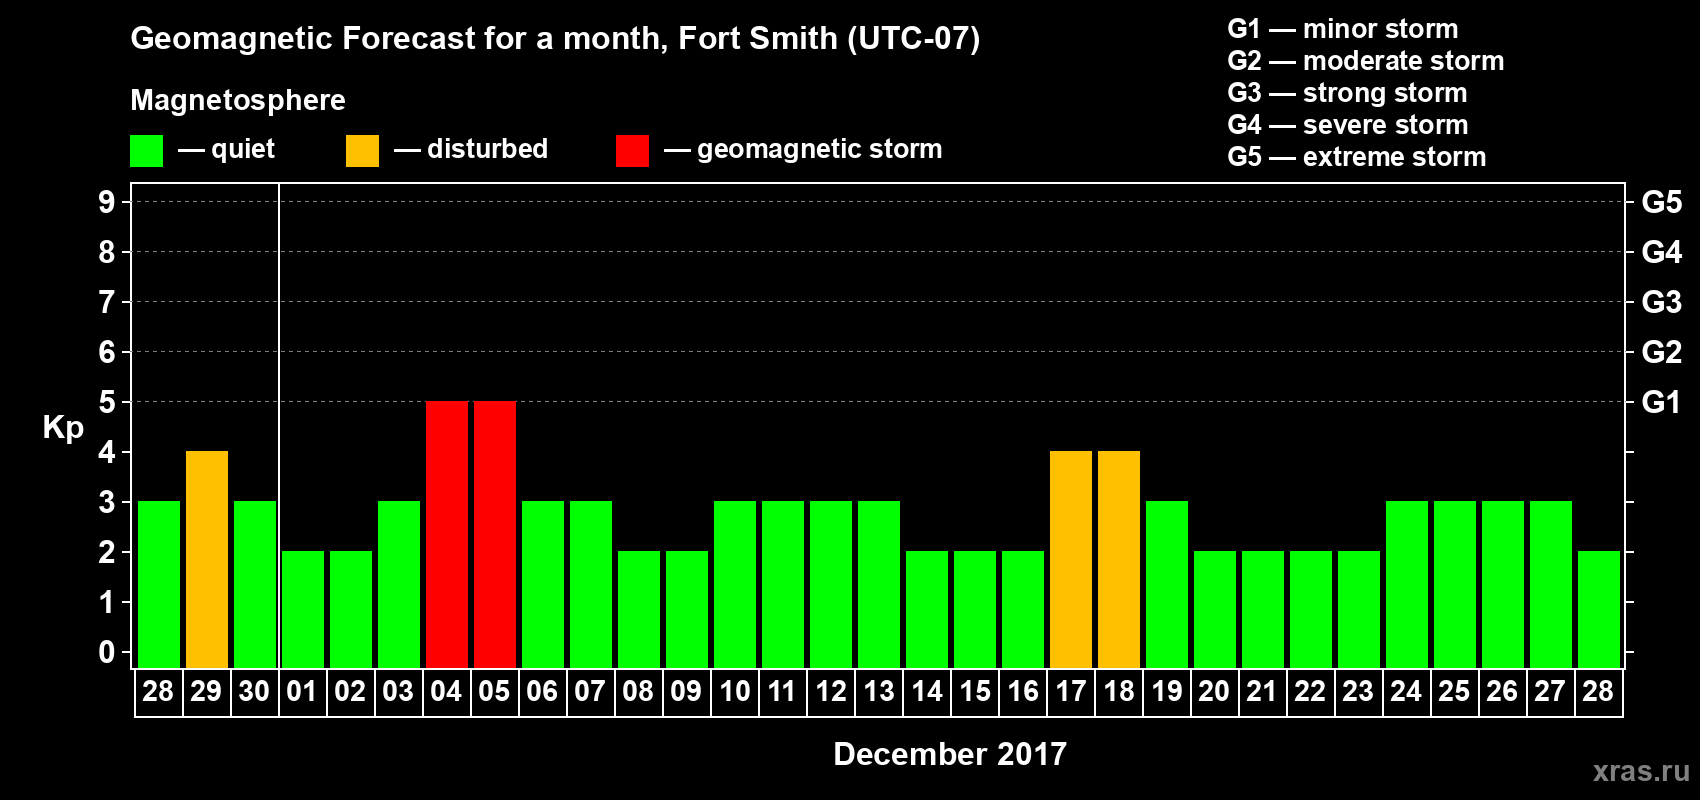This screenshot has height=800, width=1700.
Task: Select the orange bar for December 17
Action: click(1071, 560)
